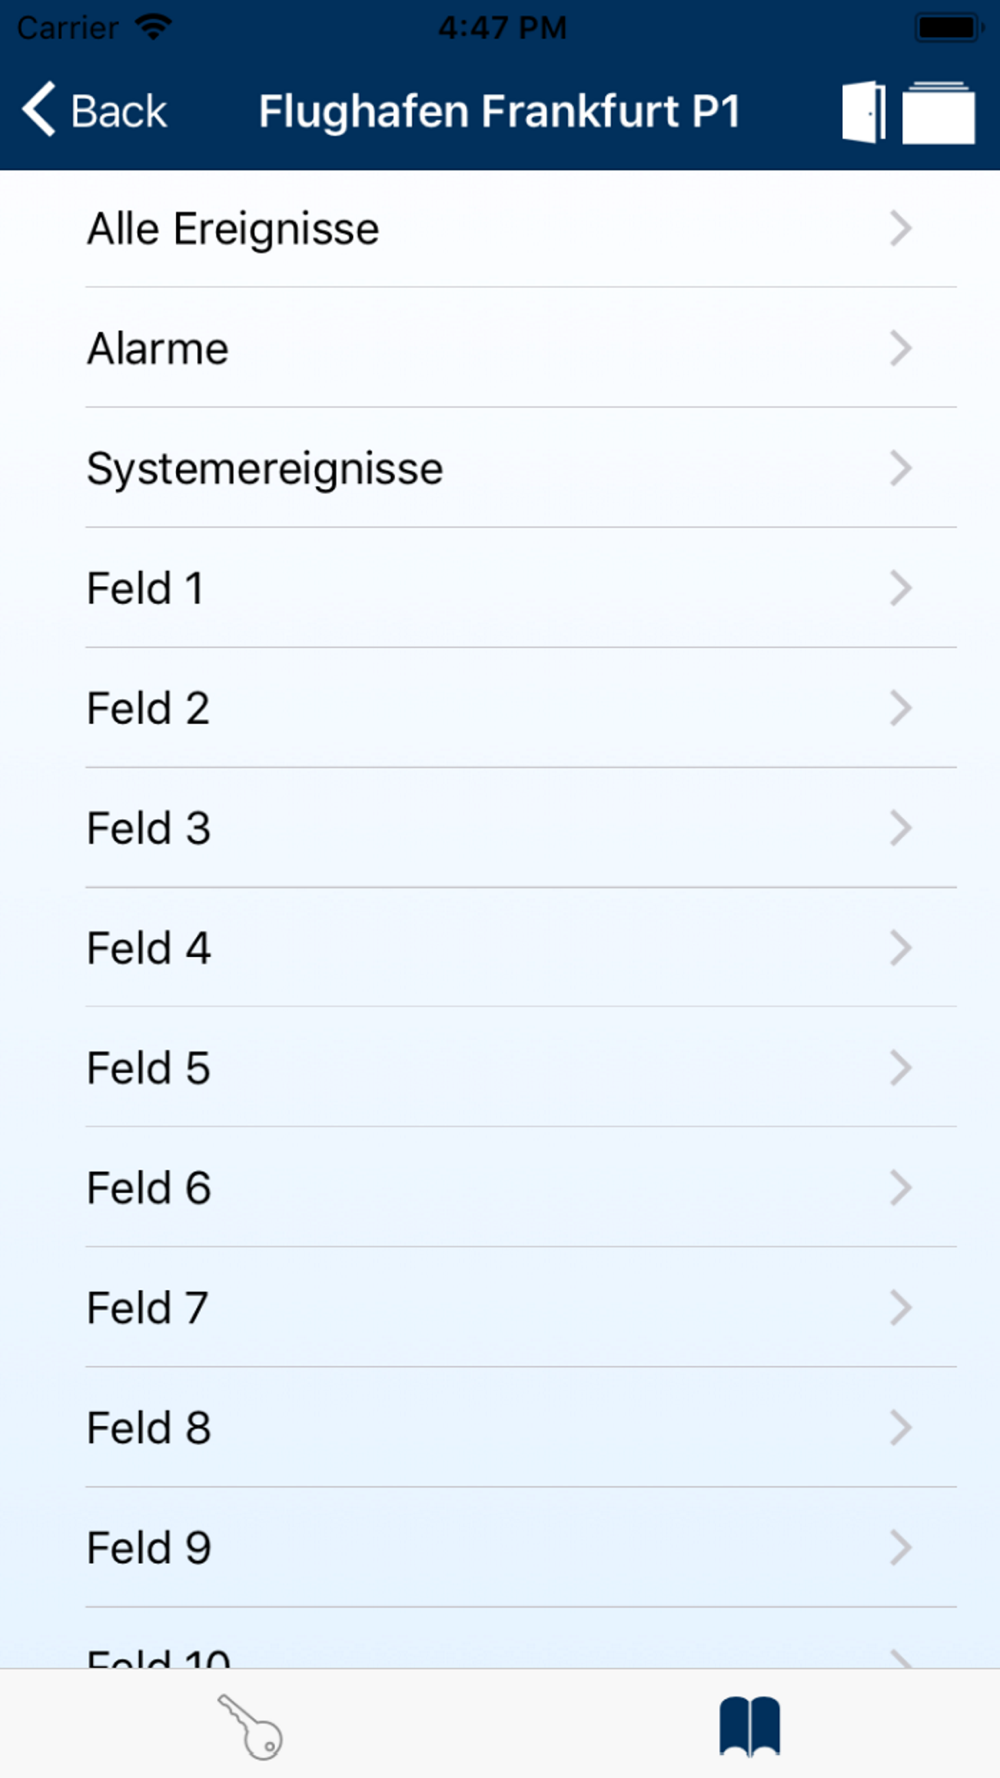Open Feld 4 row

[500, 948]
